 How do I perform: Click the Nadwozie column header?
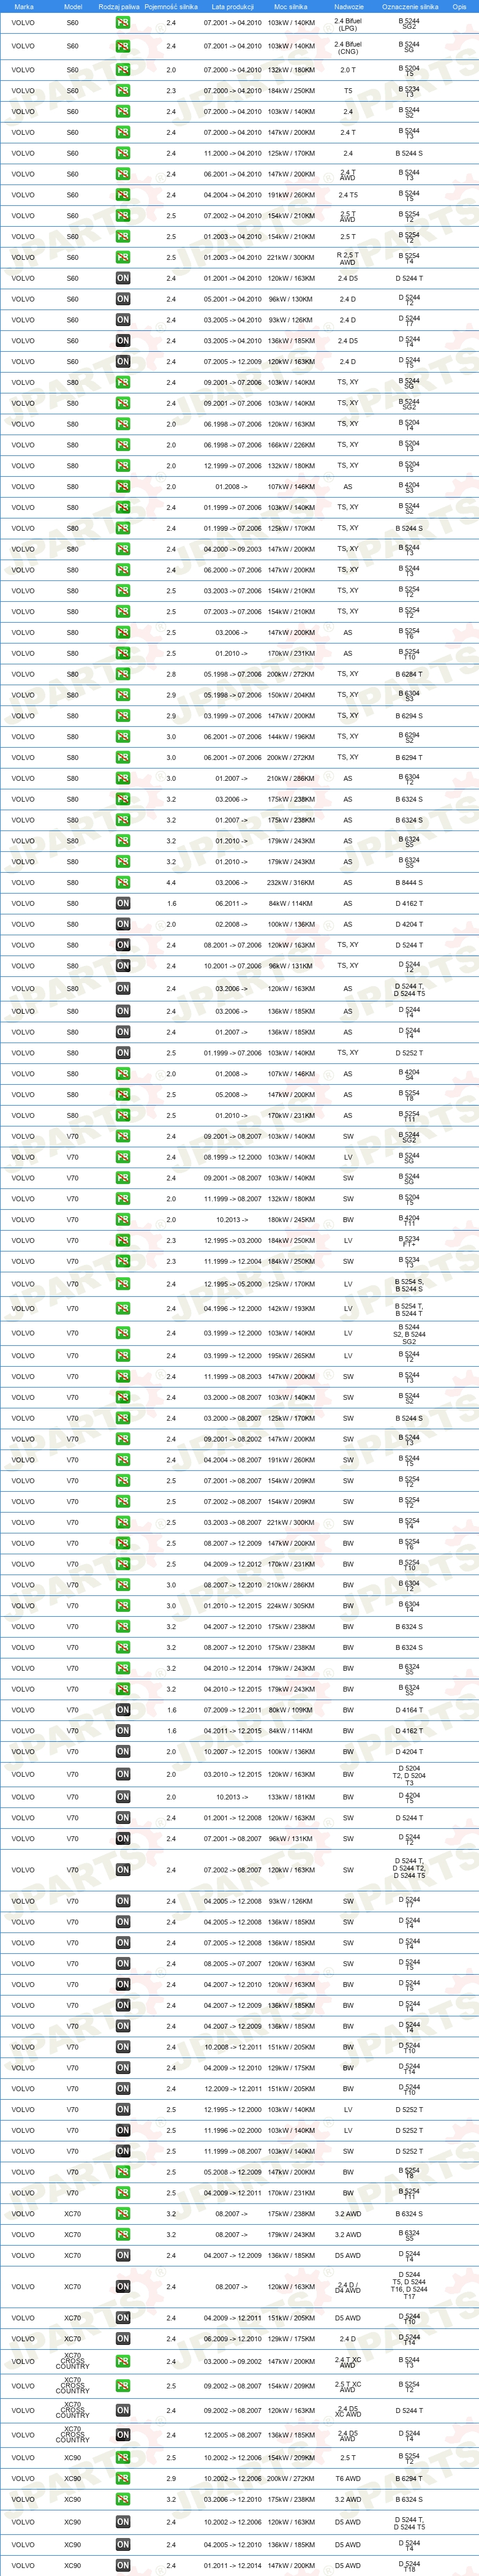pos(348,6)
